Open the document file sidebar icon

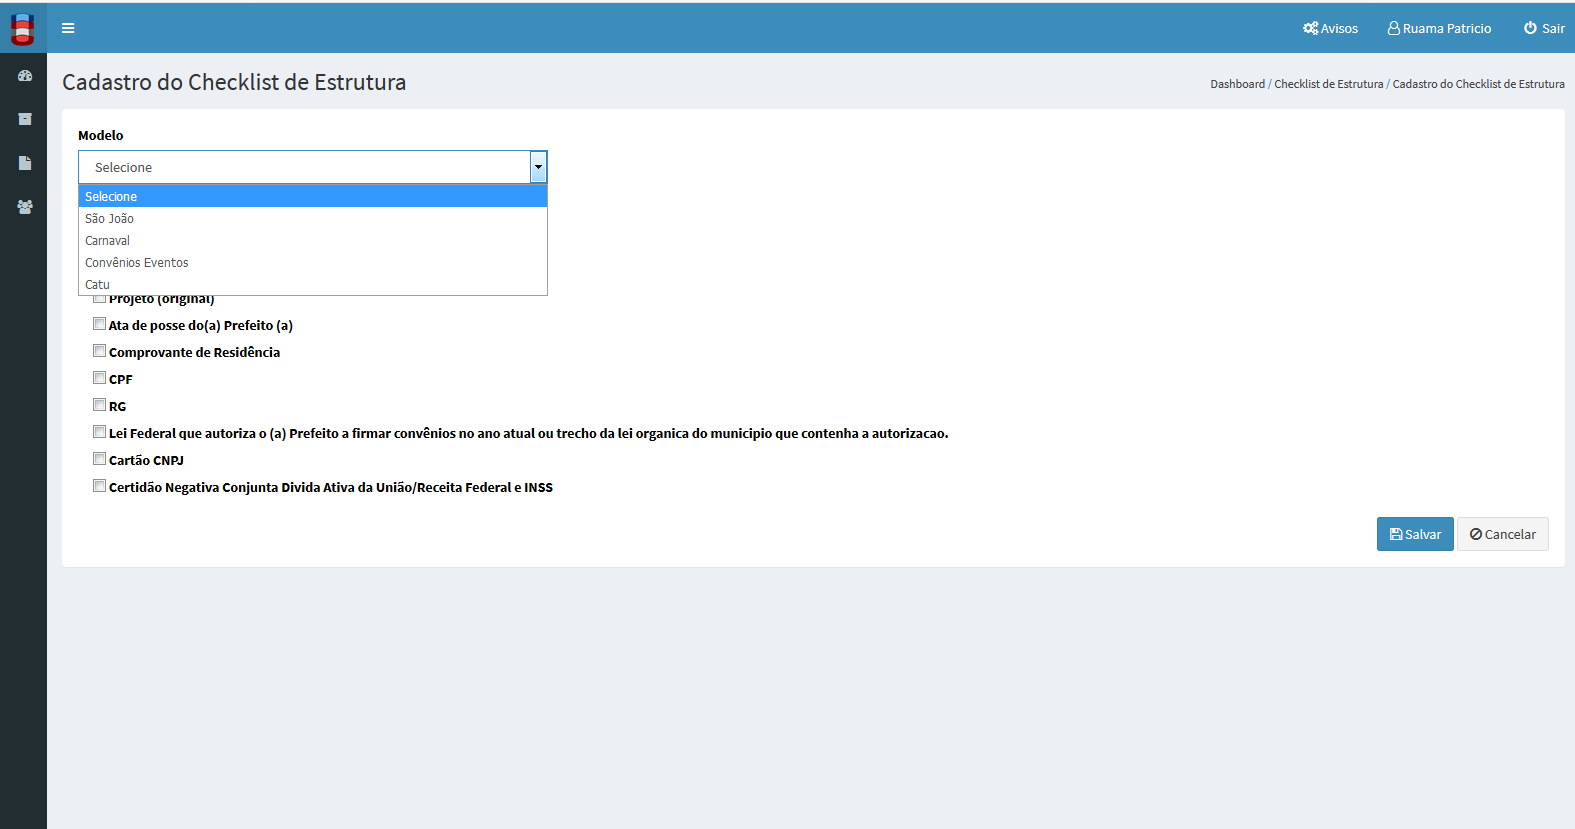(25, 163)
